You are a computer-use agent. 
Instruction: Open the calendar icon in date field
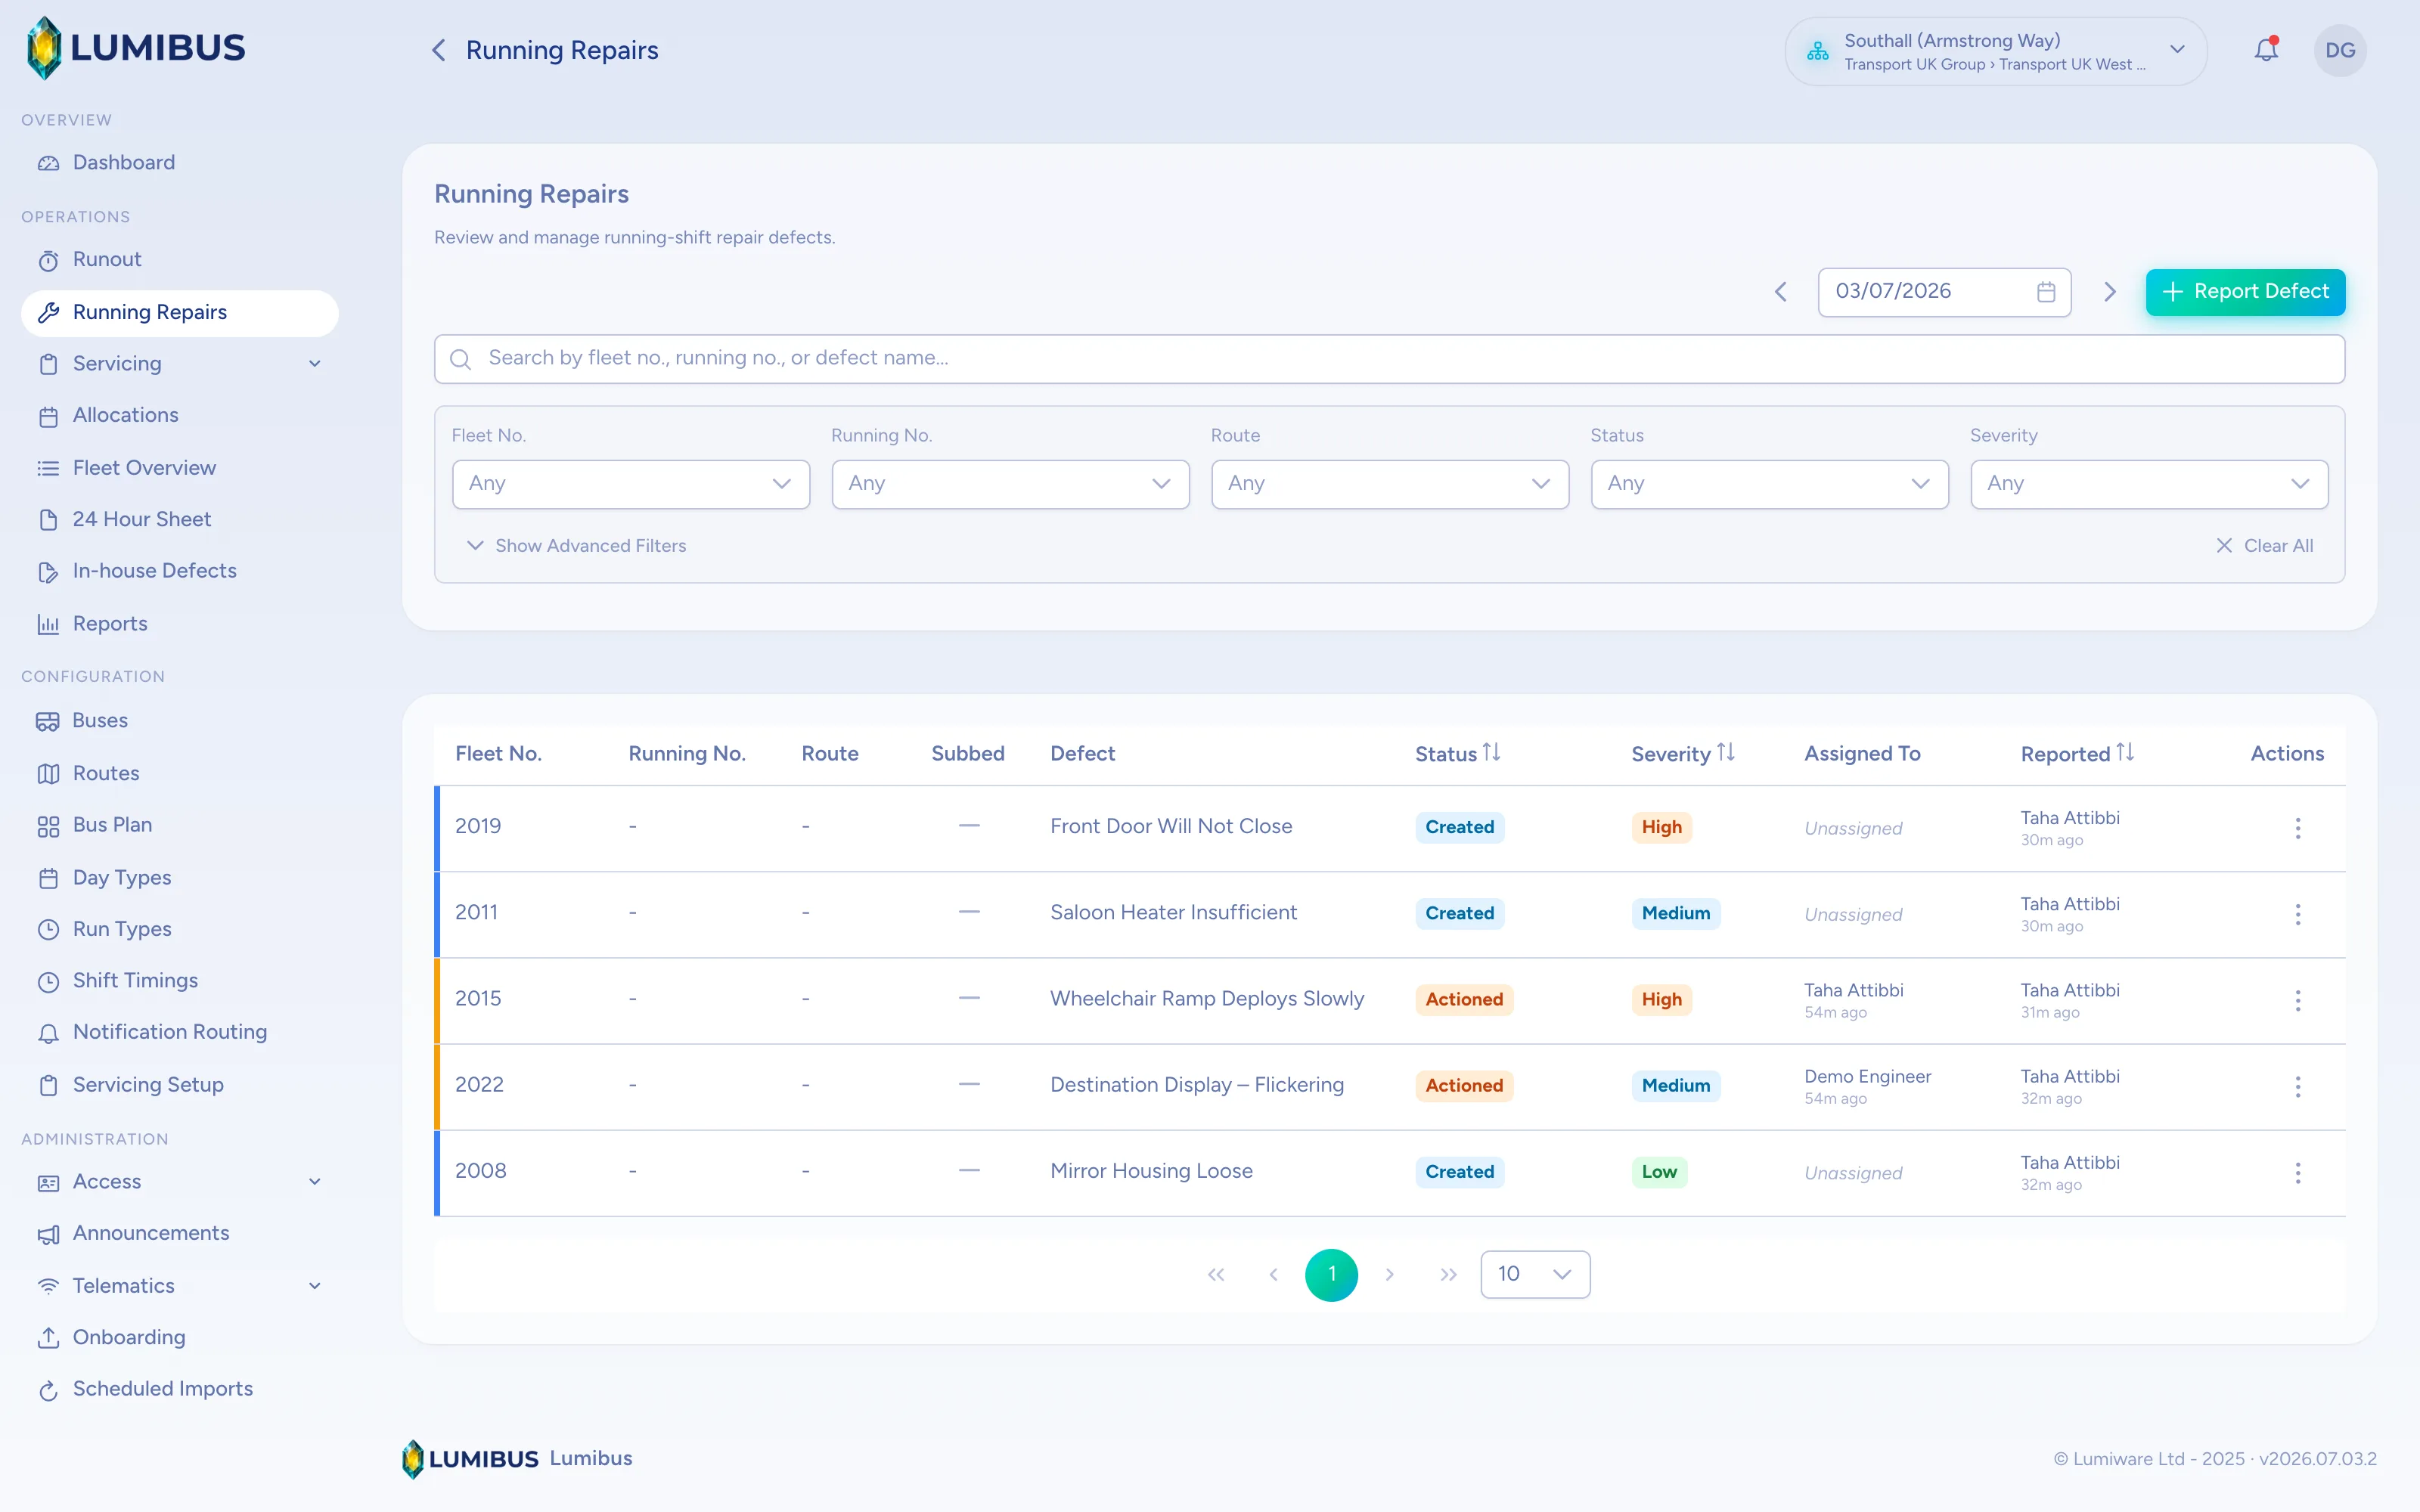pos(2046,292)
